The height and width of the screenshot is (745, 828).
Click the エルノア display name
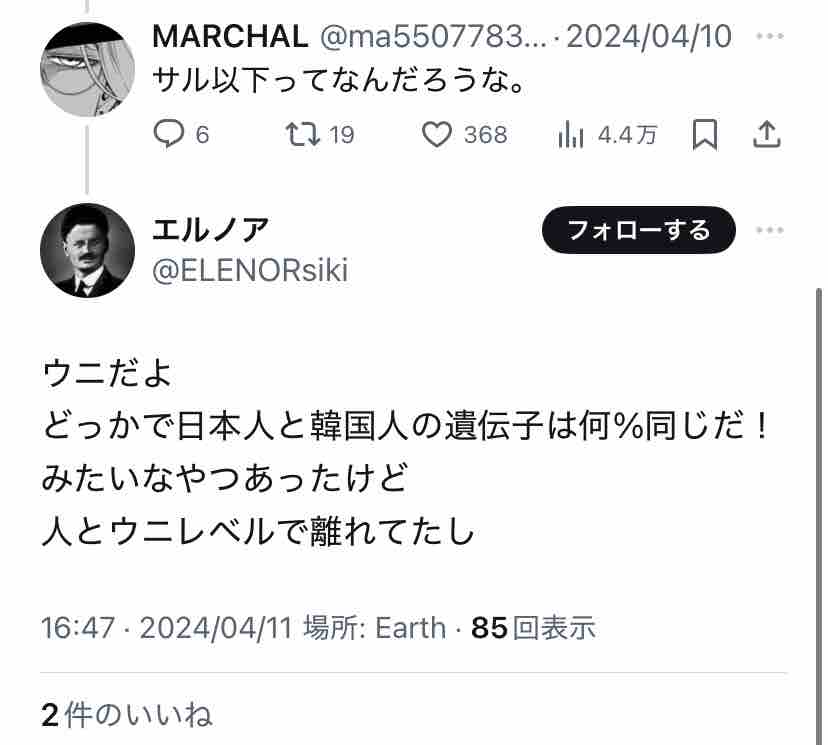[211, 230]
